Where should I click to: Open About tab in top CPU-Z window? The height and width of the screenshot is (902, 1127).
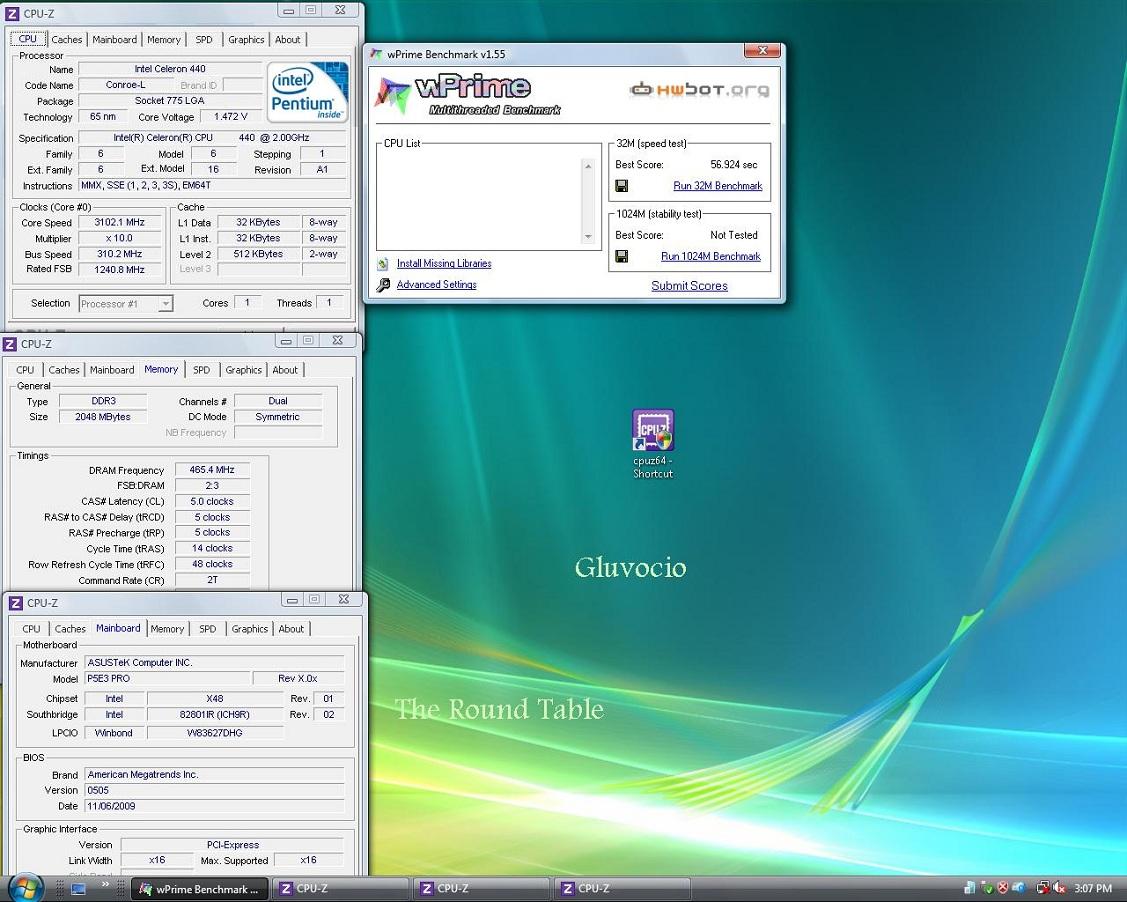pyautogui.click(x=288, y=40)
